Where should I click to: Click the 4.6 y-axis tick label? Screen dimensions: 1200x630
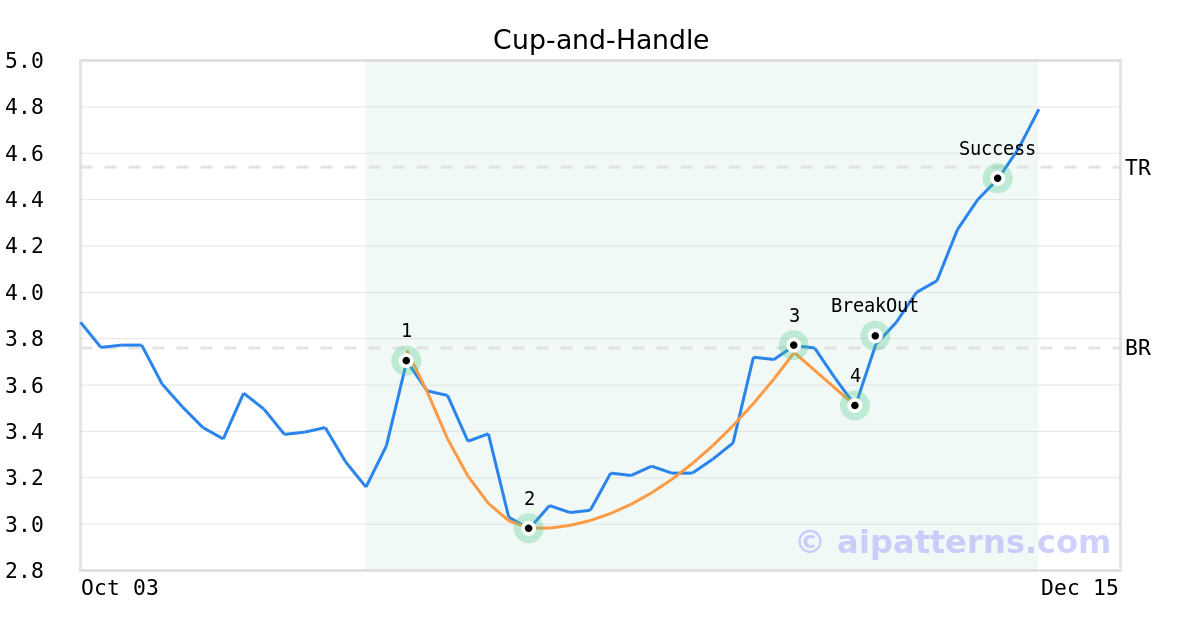point(24,154)
